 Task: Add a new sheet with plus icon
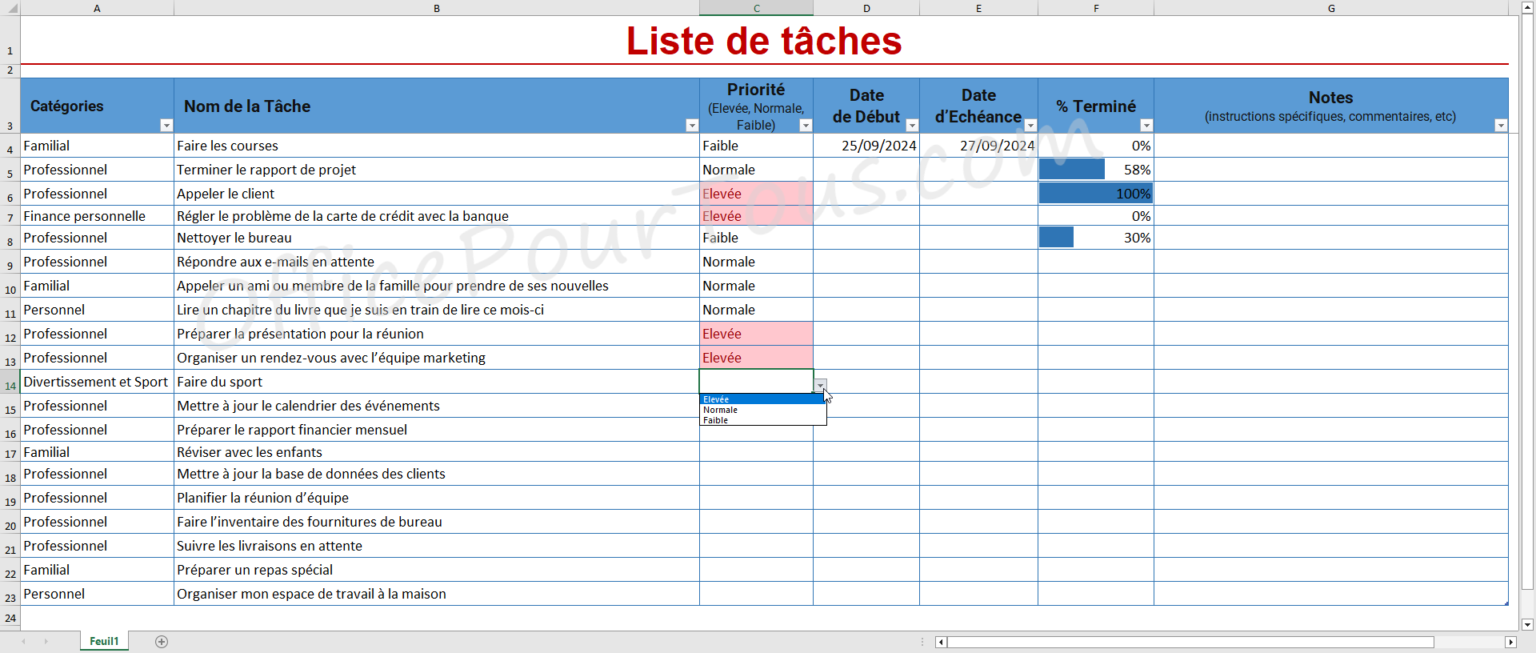pyautogui.click(x=162, y=642)
